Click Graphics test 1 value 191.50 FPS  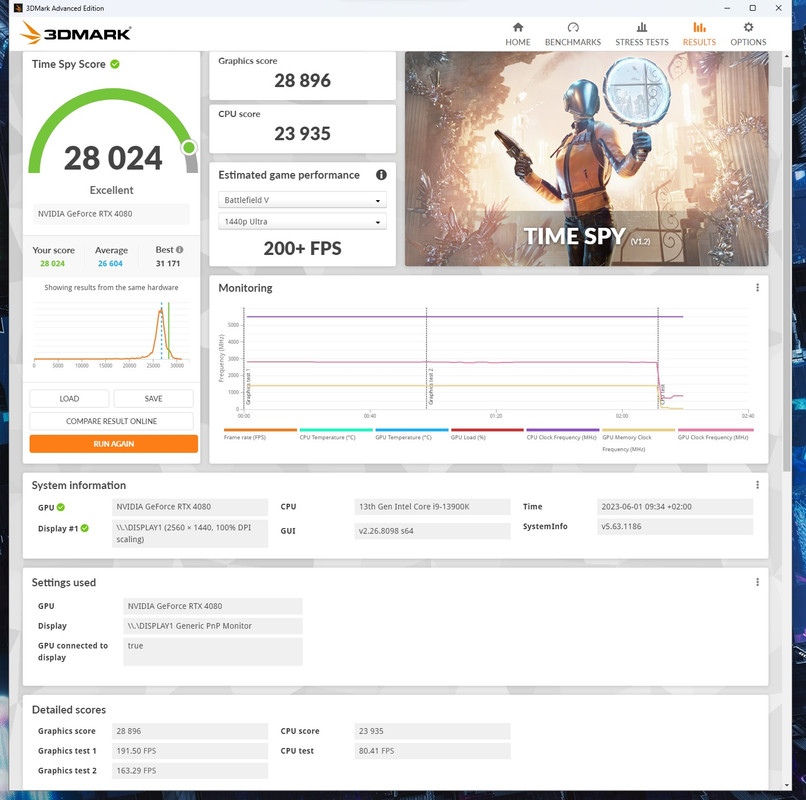(190, 751)
